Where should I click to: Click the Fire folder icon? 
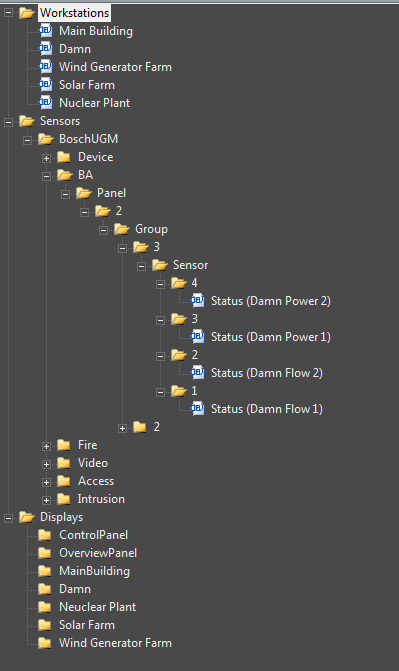64,445
